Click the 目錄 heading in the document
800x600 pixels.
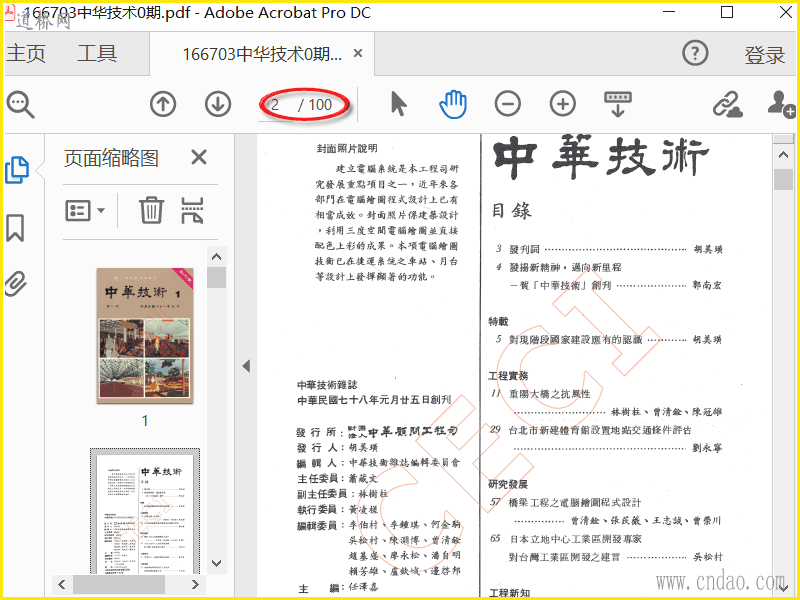tap(512, 211)
